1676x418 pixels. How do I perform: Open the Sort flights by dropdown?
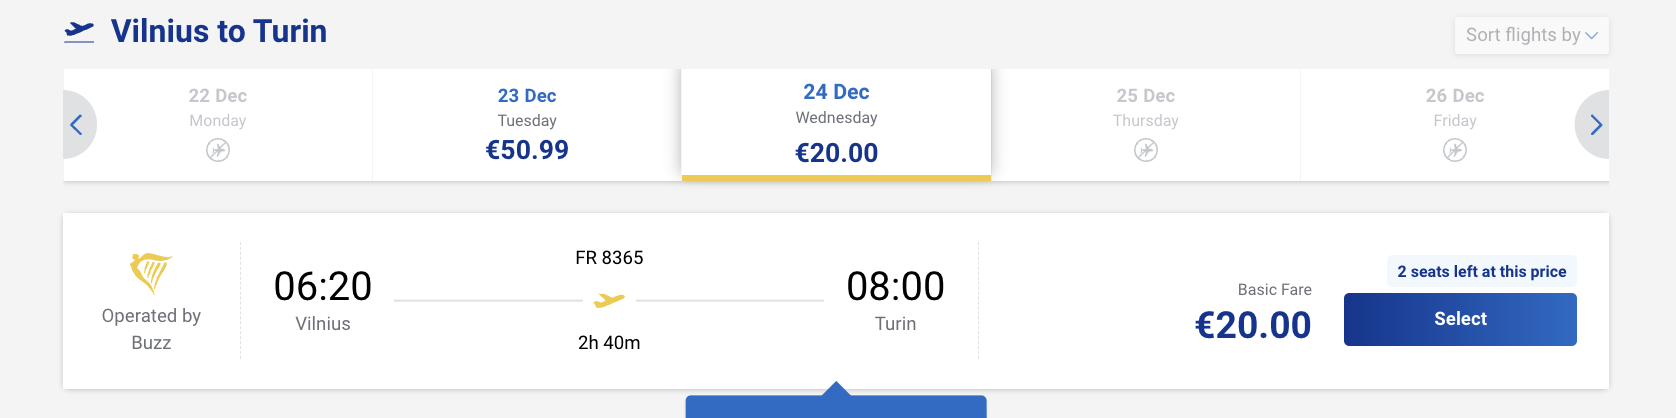pyautogui.click(x=1531, y=35)
